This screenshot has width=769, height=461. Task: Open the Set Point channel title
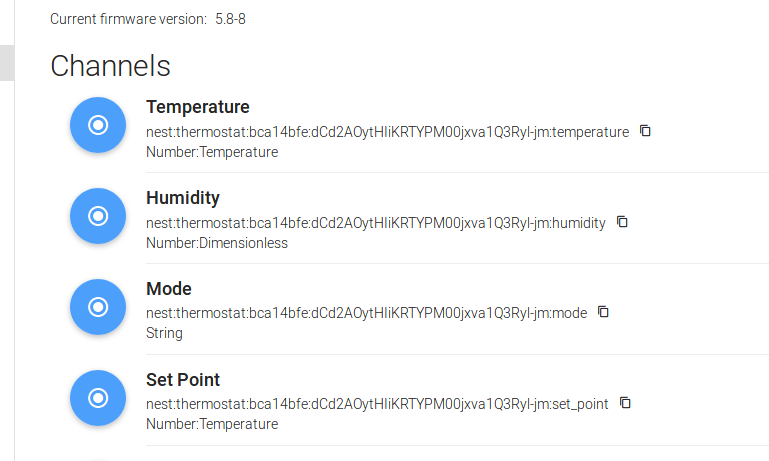[182, 380]
